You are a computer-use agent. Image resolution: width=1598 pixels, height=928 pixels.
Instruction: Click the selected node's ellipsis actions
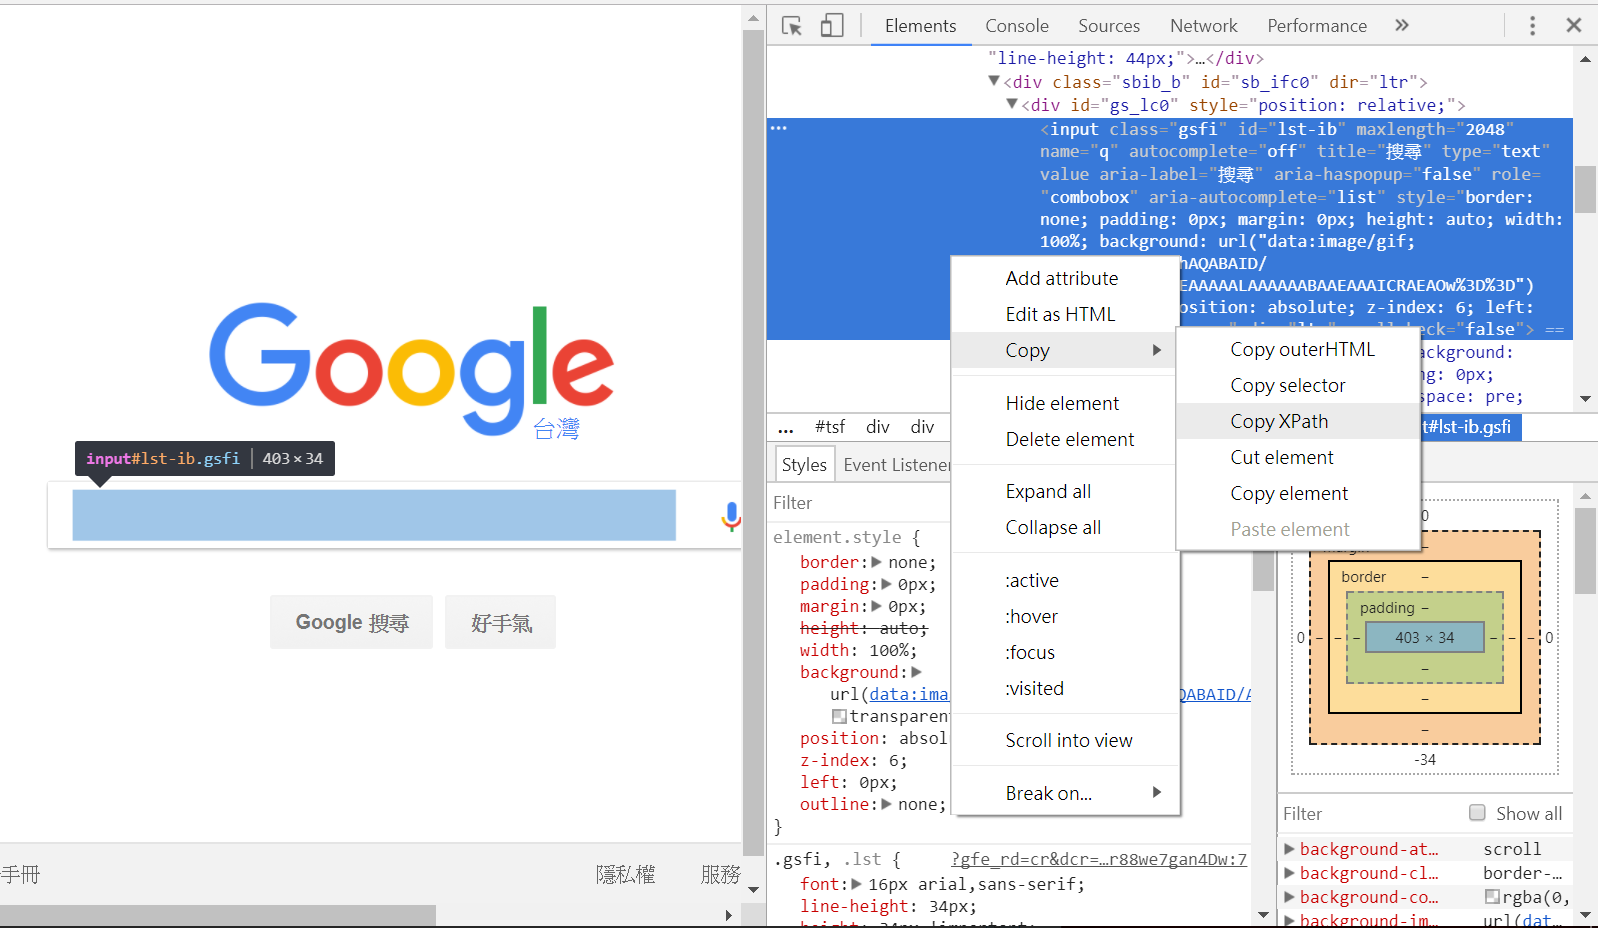point(779,128)
